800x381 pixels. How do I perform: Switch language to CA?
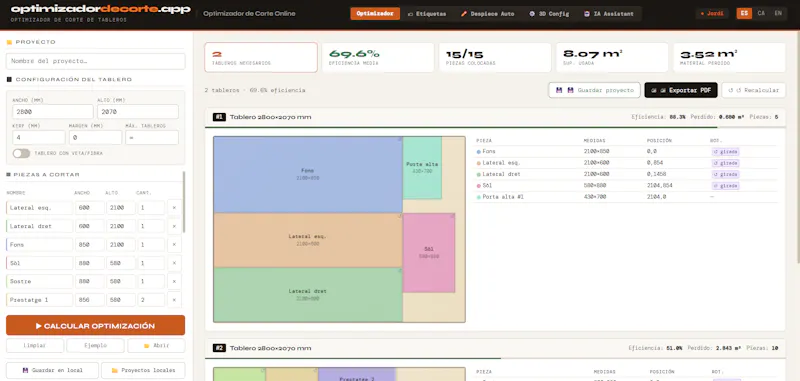click(x=761, y=14)
